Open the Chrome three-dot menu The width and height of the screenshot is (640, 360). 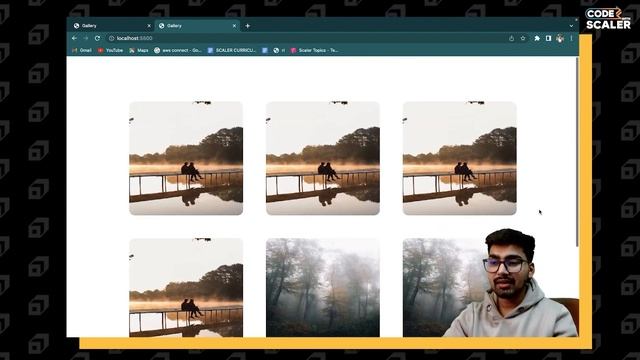coord(571,38)
